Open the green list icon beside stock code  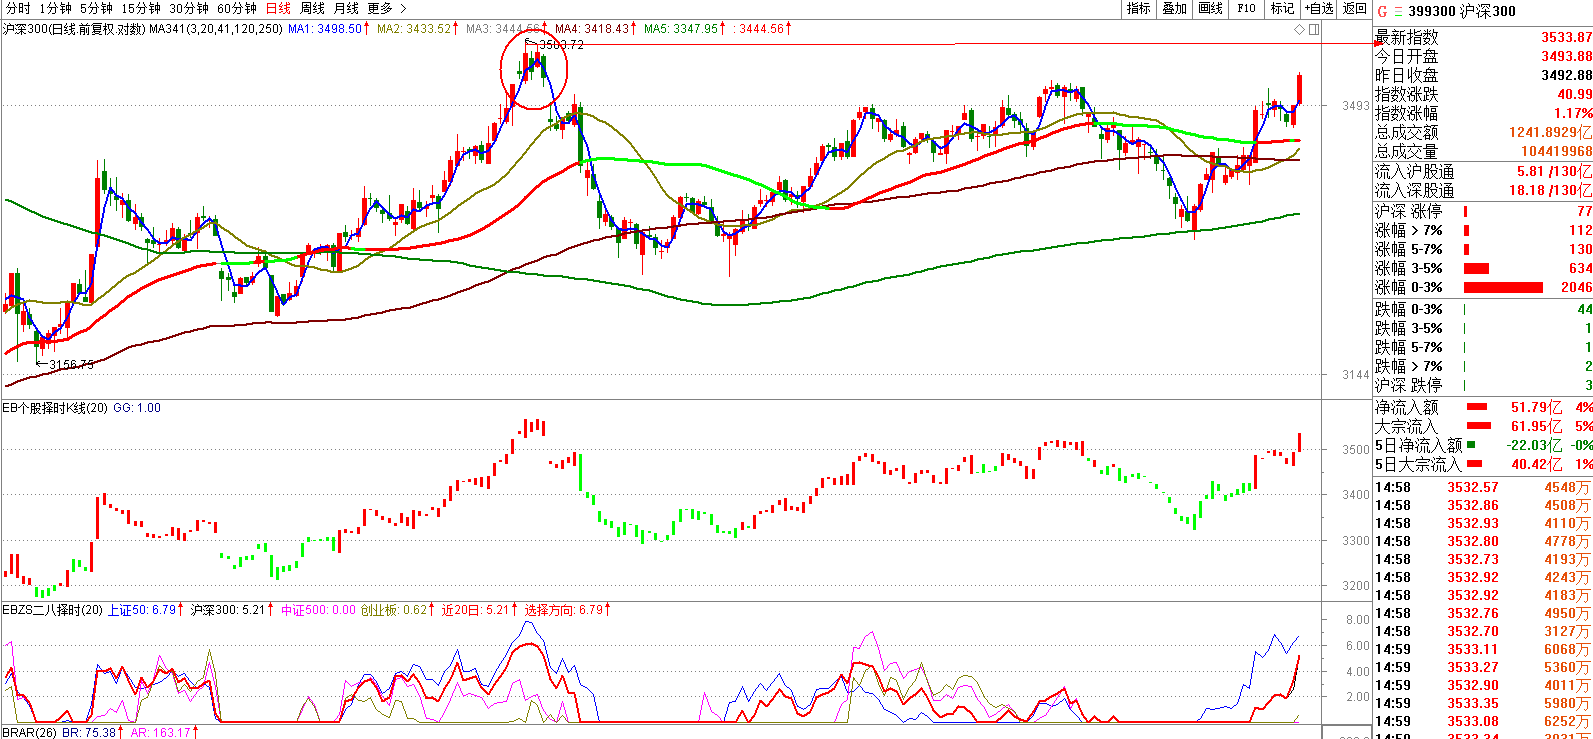coord(1398,11)
